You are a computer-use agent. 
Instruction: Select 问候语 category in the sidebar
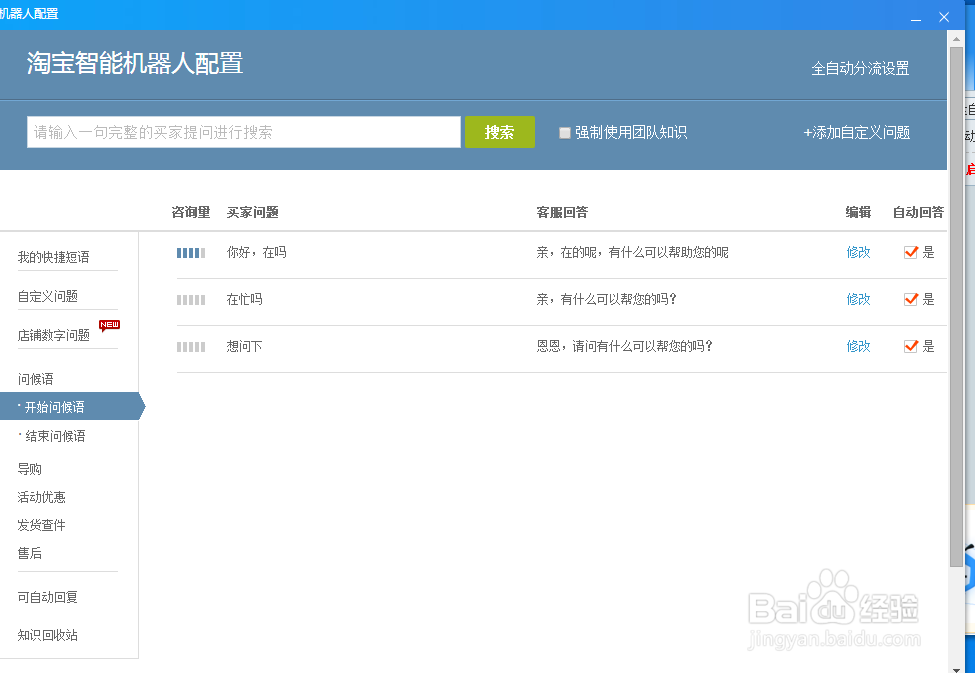35,379
